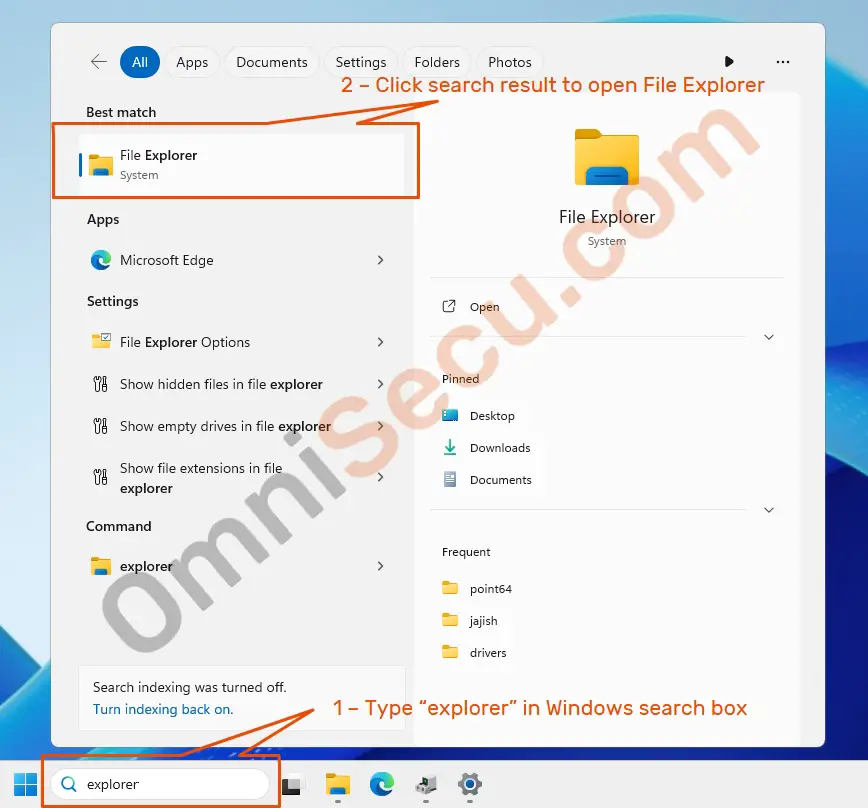This screenshot has height=808, width=868.
Task: Click large File Explorer icon in preview pane
Action: coord(607,157)
